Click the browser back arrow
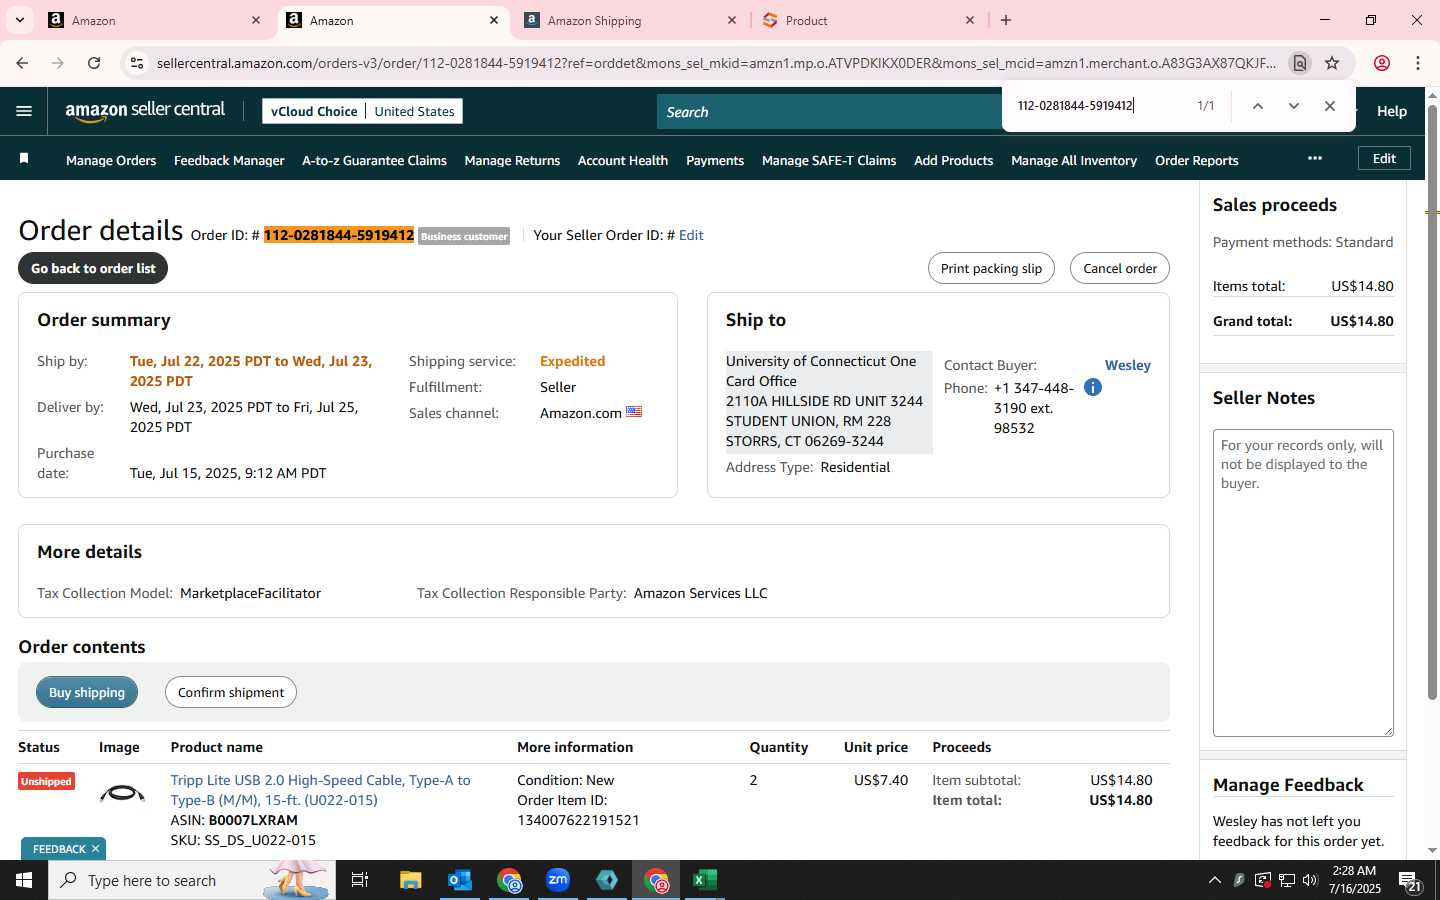This screenshot has width=1440, height=900. pyautogui.click(x=22, y=63)
